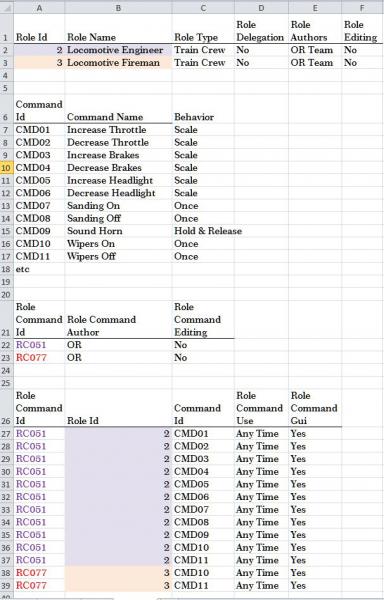
Task: Select 'RC051' in row 22
Action: [39, 345]
